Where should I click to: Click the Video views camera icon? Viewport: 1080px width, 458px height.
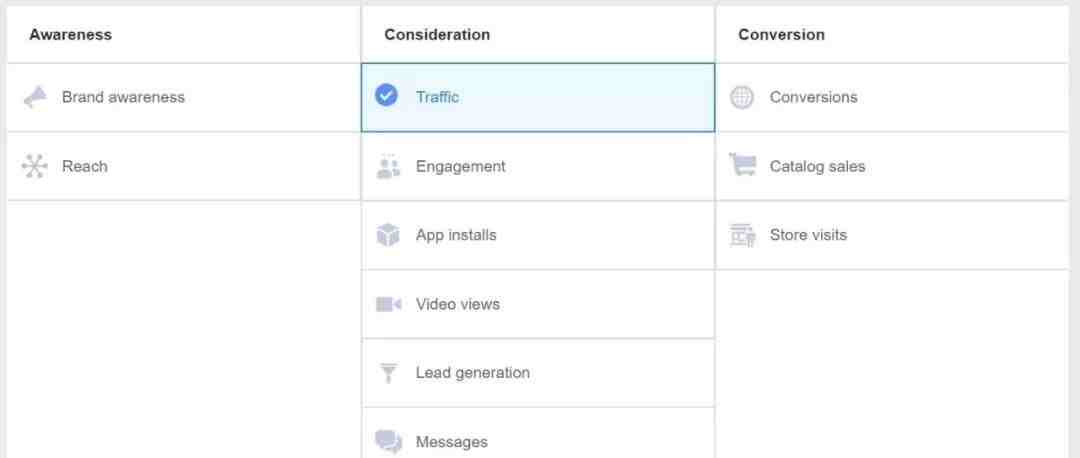pyautogui.click(x=388, y=304)
